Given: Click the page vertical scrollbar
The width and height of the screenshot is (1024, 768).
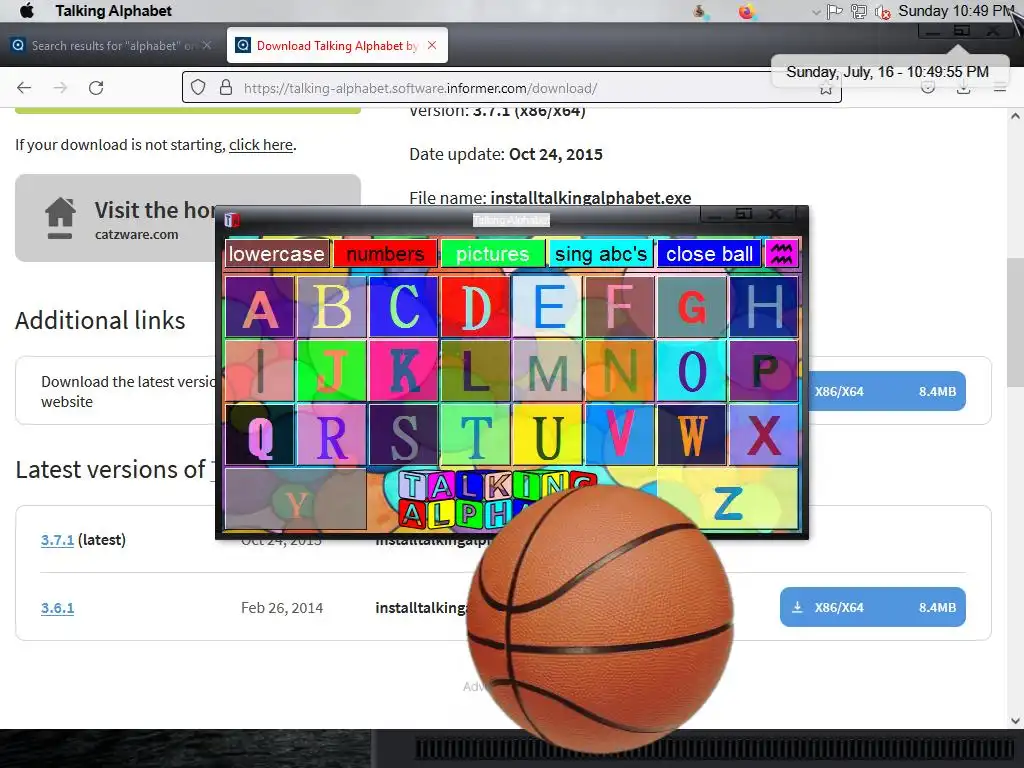Looking at the screenshot, I should [1015, 322].
